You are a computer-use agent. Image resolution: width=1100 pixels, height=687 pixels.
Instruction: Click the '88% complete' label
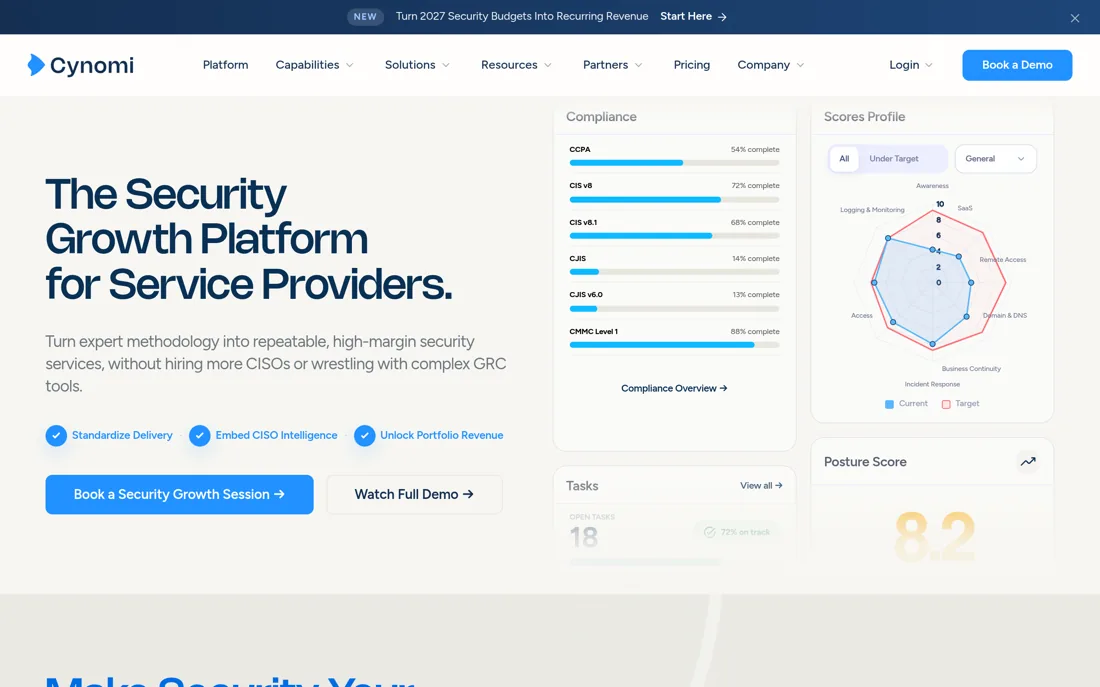pos(755,331)
